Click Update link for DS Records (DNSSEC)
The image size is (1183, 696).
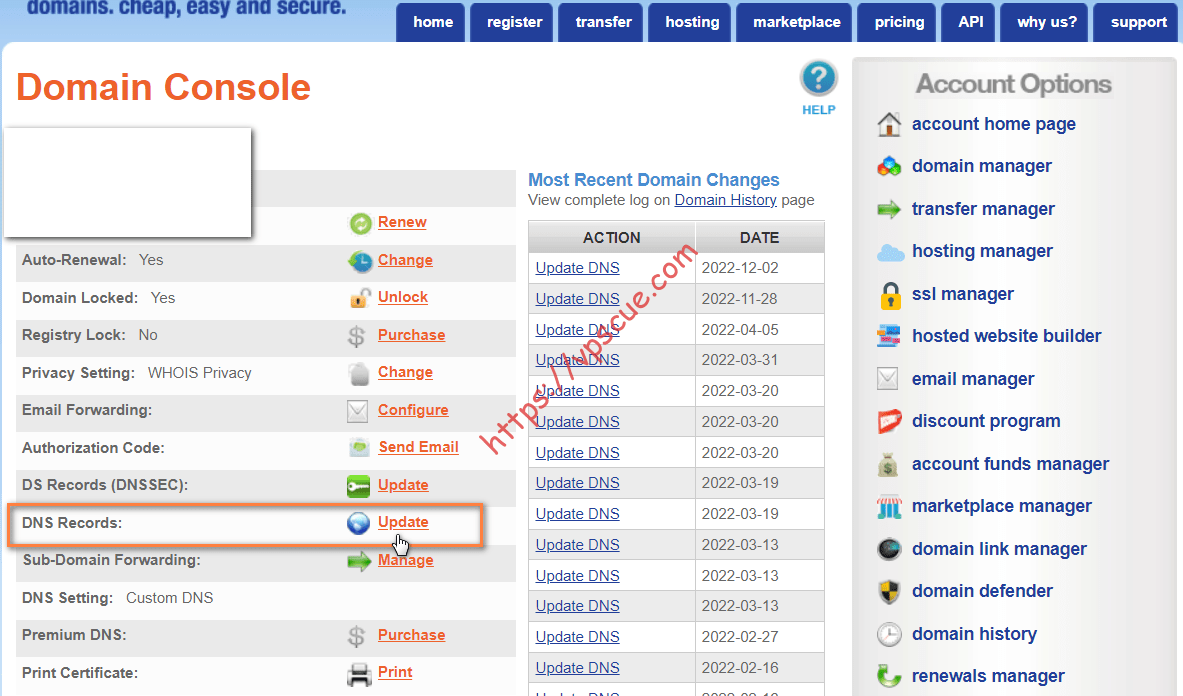(x=403, y=485)
